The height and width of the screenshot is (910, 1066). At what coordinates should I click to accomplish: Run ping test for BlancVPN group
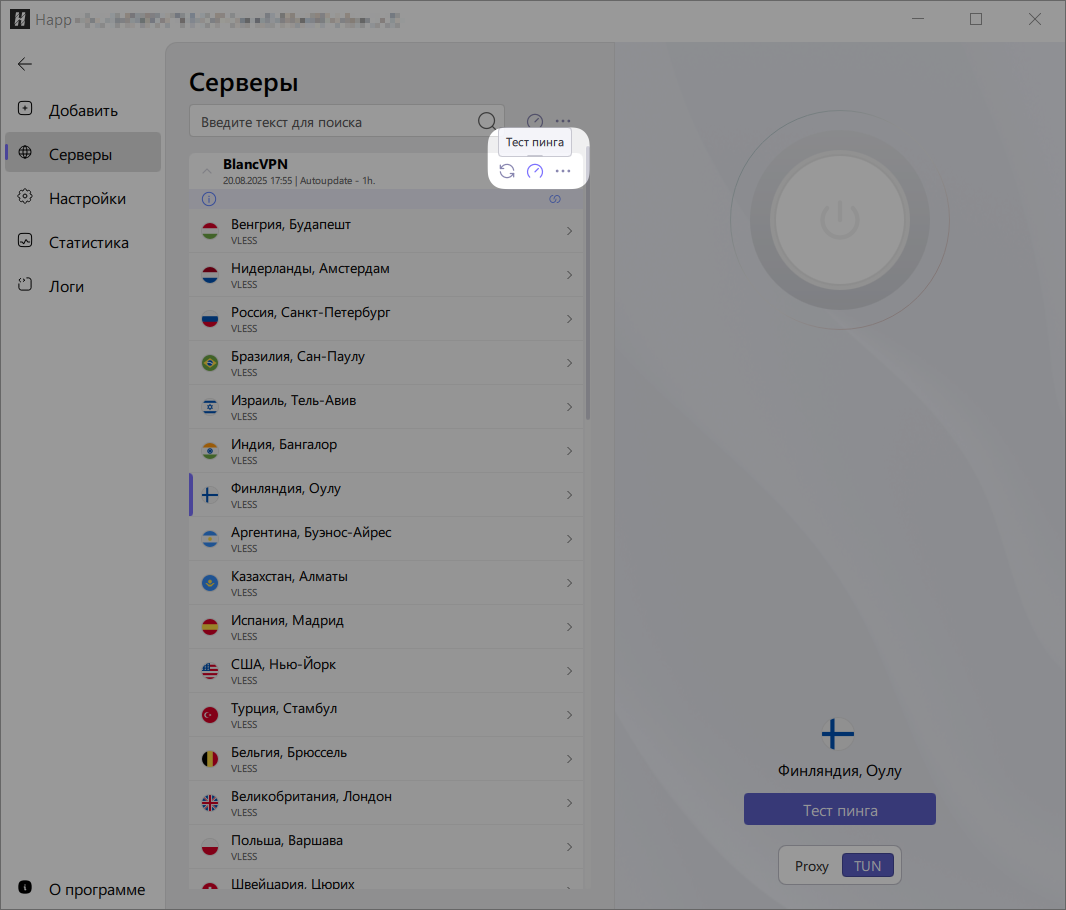coord(535,171)
